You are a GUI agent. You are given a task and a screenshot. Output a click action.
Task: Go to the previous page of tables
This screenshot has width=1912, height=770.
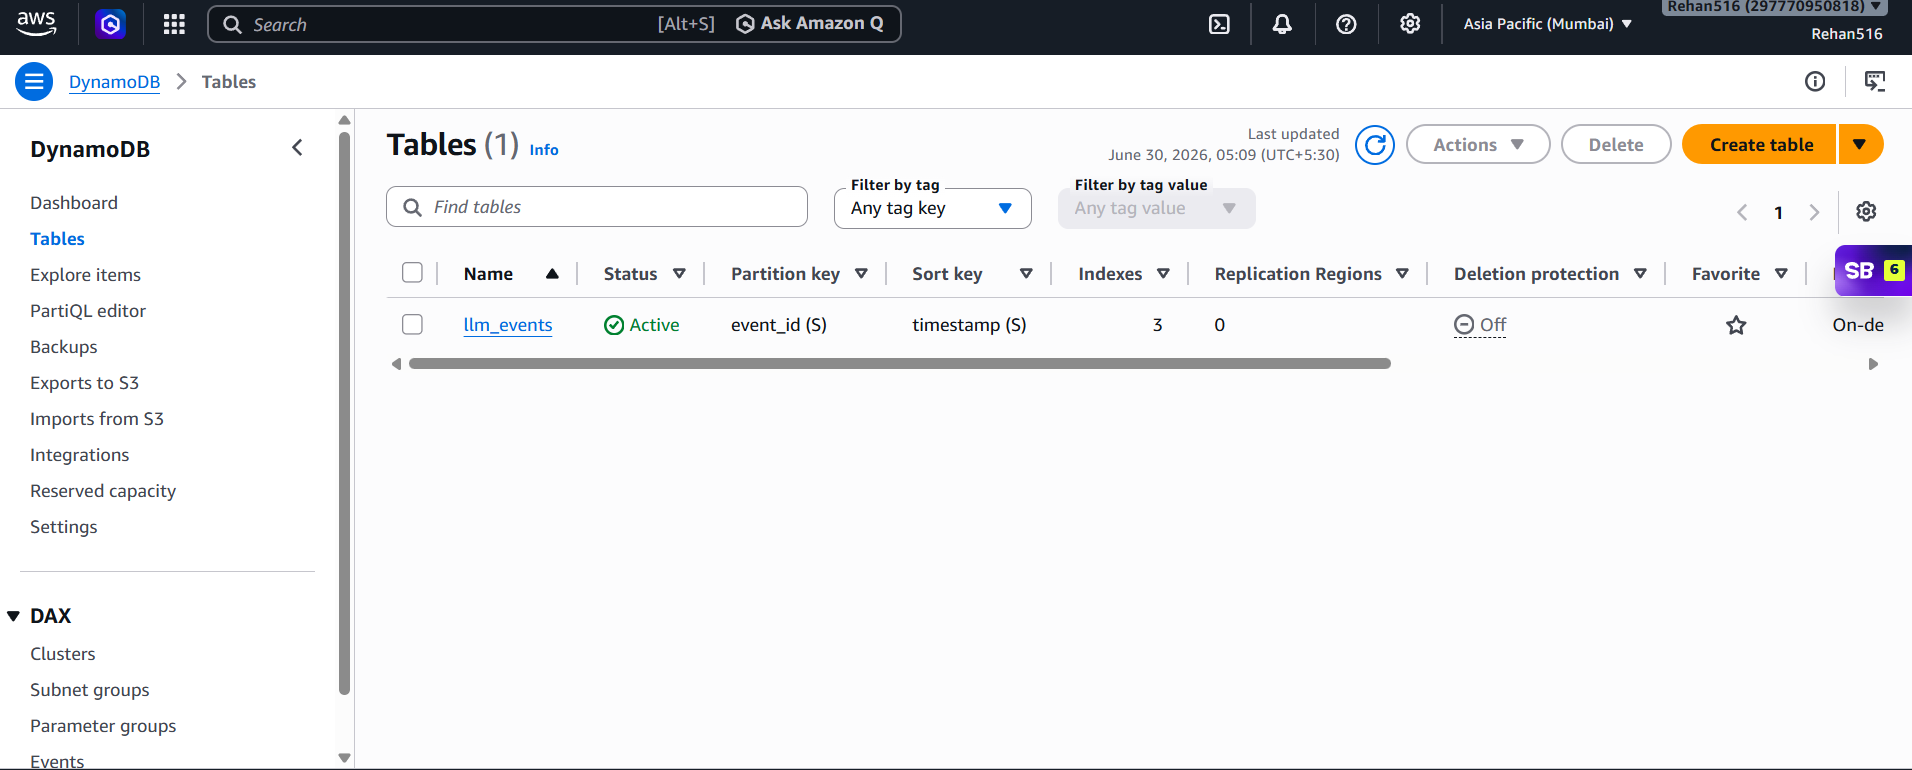(x=1742, y=212)
